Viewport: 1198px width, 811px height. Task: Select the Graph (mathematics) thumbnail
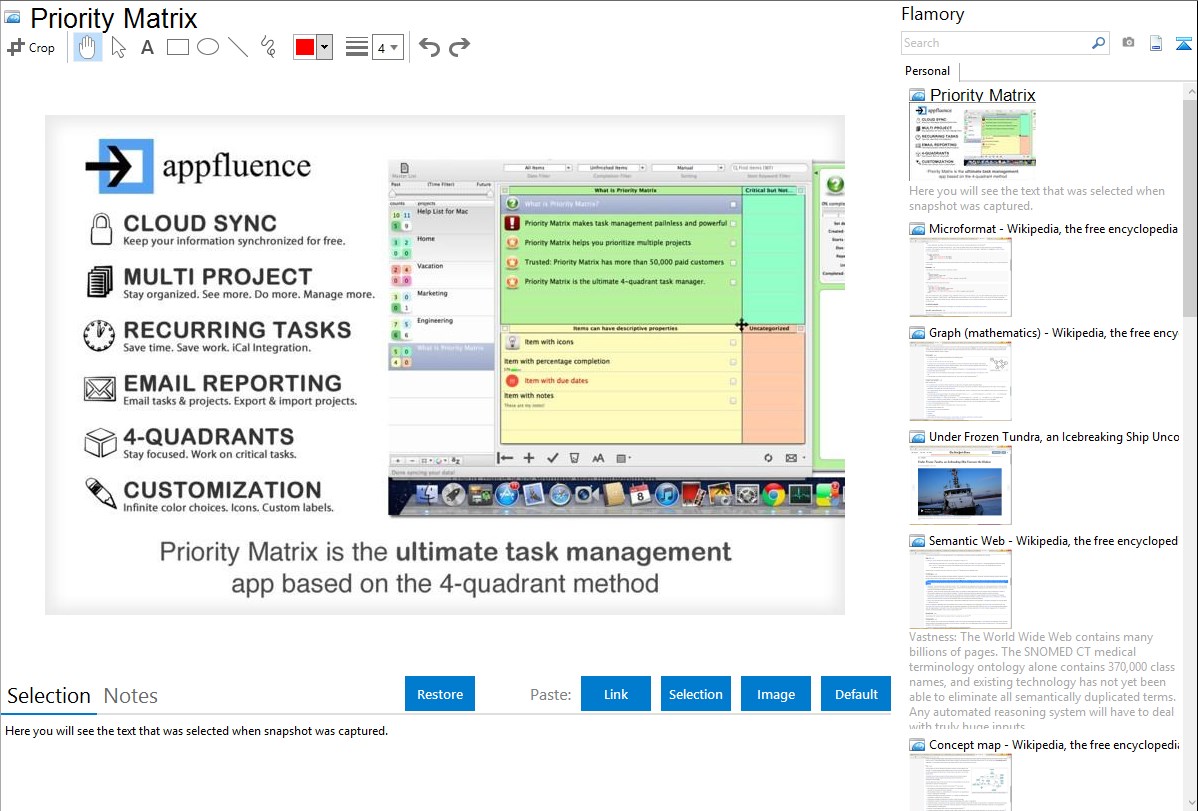(x=960, y=381)
